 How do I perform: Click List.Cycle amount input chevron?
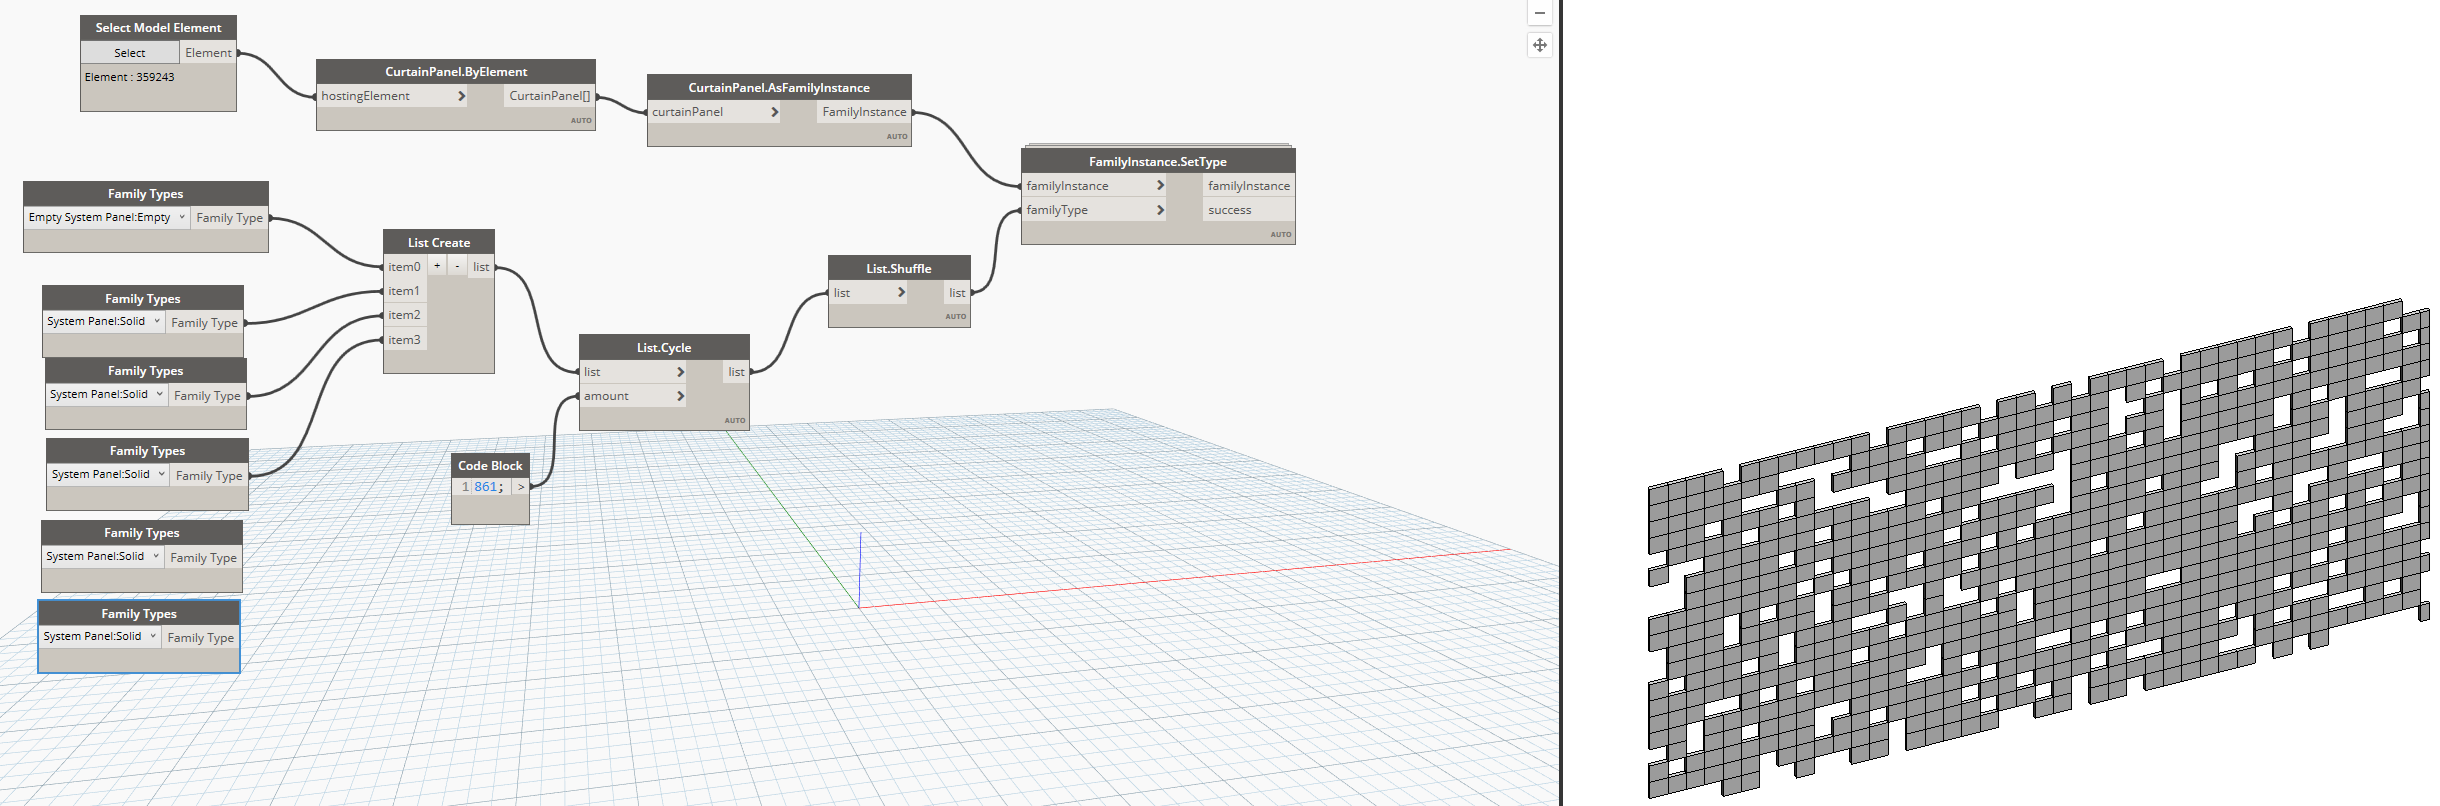pyautogui.click(x=680, y=396)
